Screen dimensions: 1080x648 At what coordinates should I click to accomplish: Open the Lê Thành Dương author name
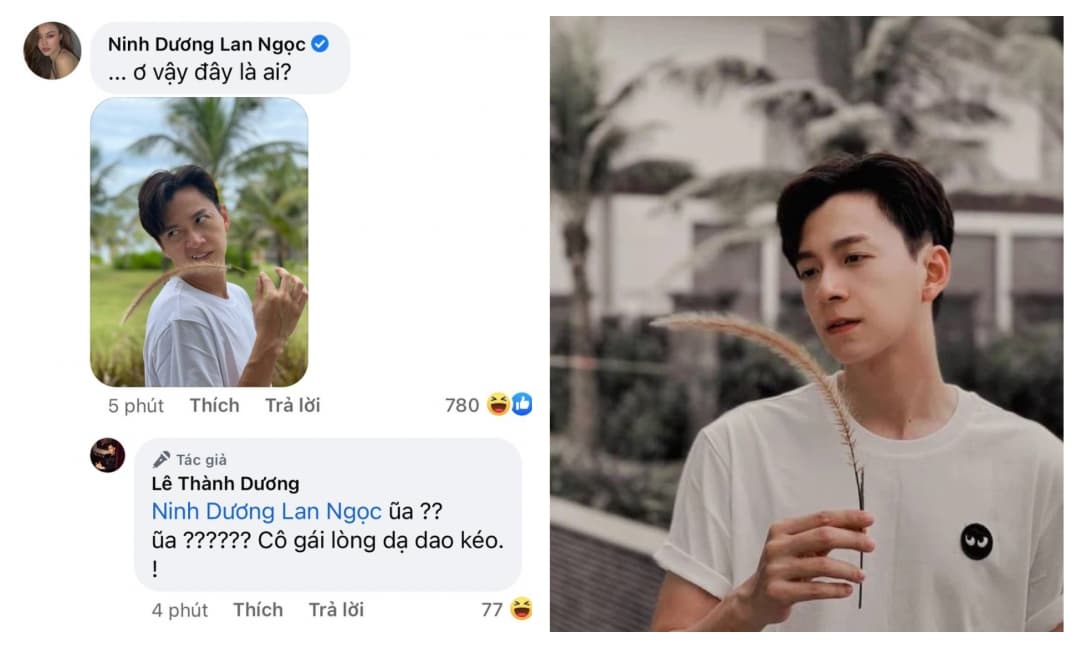pos(225,484)
